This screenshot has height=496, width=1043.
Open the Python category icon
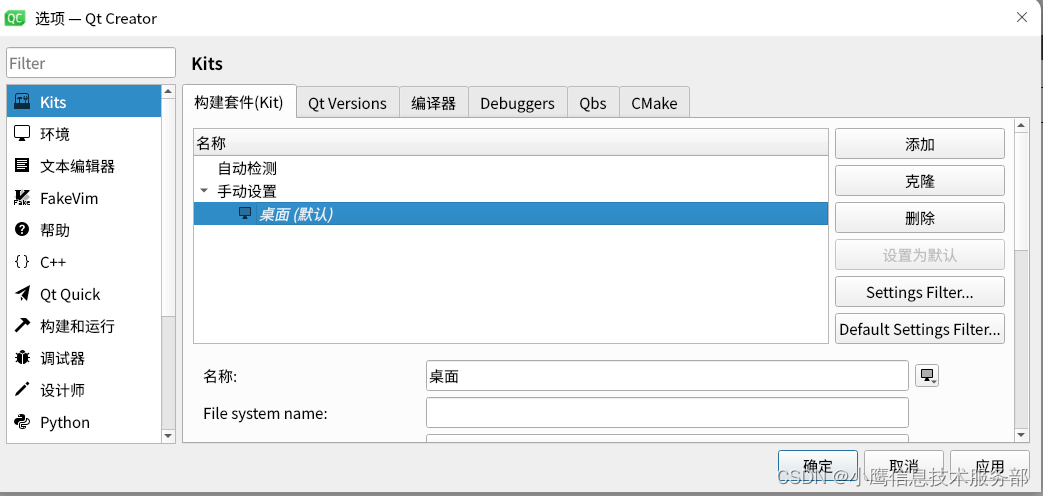[x=22, y=422]
